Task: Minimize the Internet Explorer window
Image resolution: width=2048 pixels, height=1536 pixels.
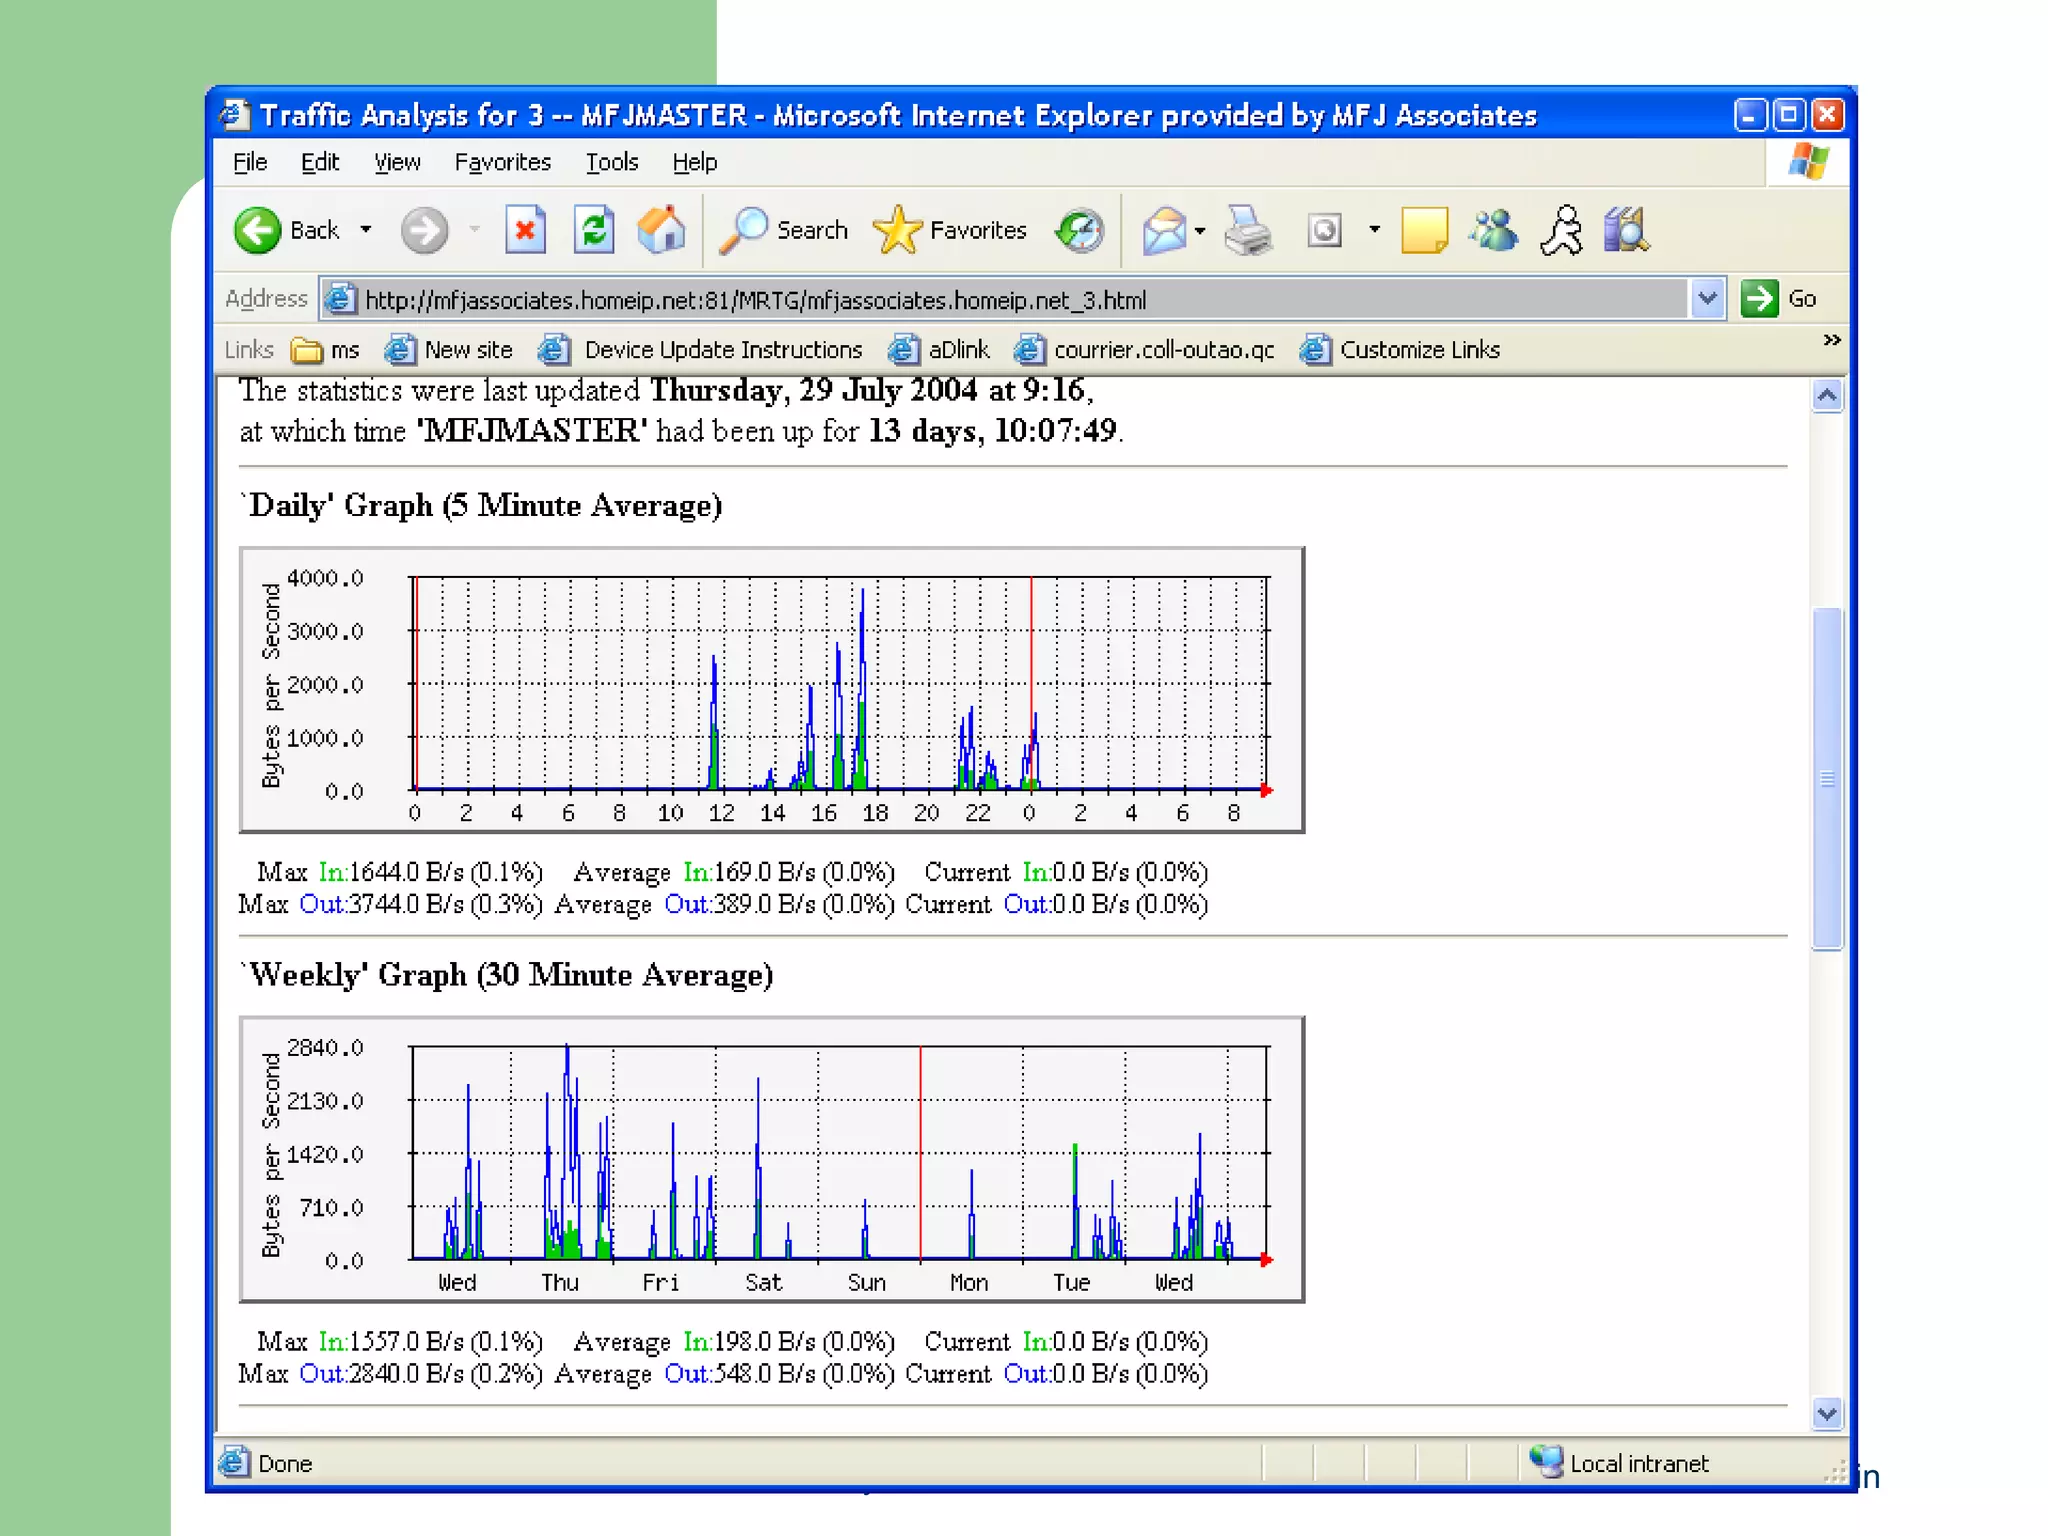Action: (x=1749, y=115)
